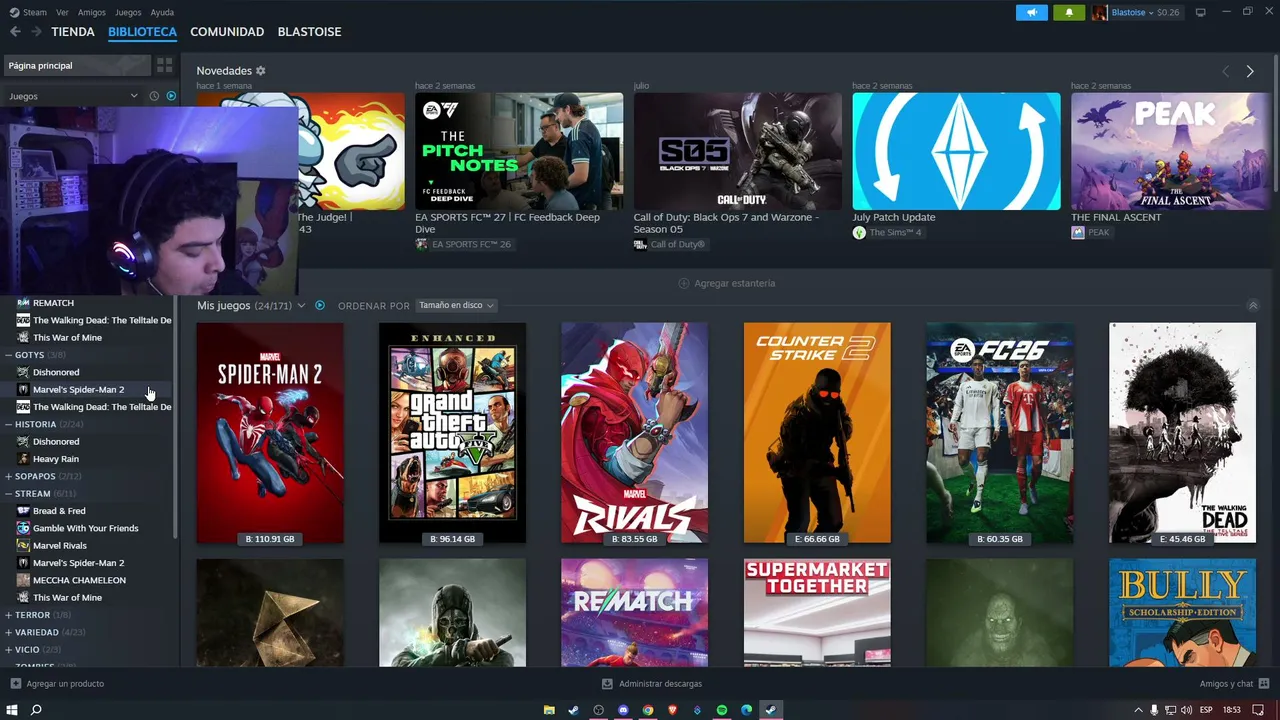This screenshot has height=720, width=1280.
Task: Click the PEAK source link under the news
Action: click(x=1090, y=233)
